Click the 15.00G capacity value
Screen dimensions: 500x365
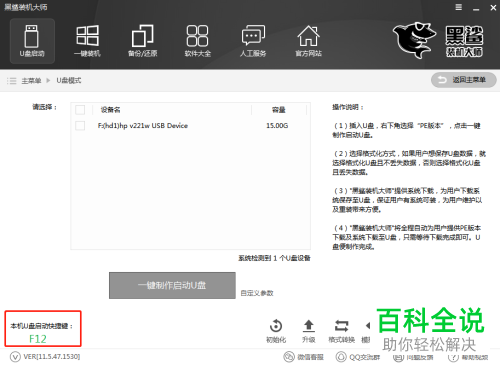[x=277, y=126]
